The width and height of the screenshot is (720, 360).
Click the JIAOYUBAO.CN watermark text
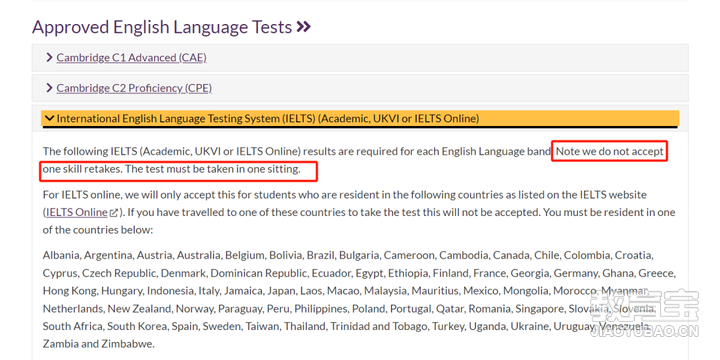click(644, 331)
